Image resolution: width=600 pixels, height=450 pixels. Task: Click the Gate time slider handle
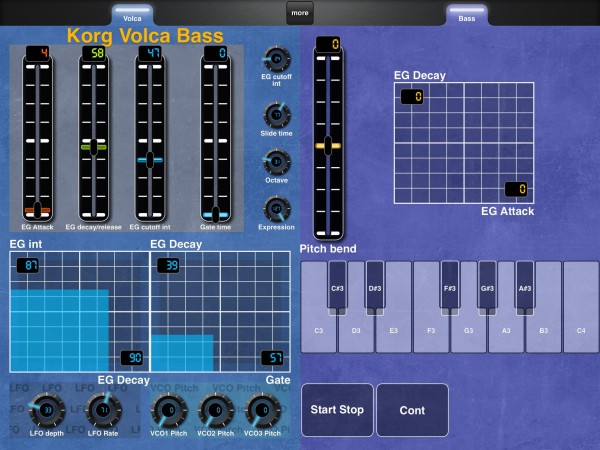coord(215,215)
